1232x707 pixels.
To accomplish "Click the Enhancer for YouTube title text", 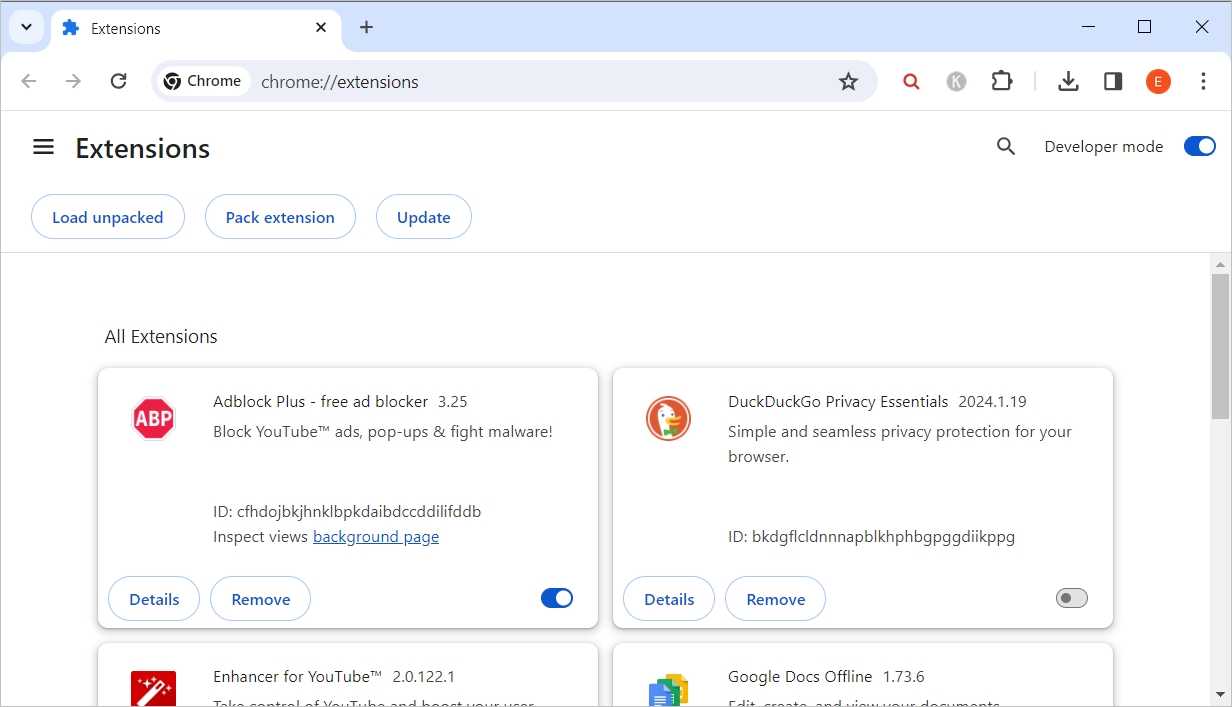I will (x=298, y=677).
